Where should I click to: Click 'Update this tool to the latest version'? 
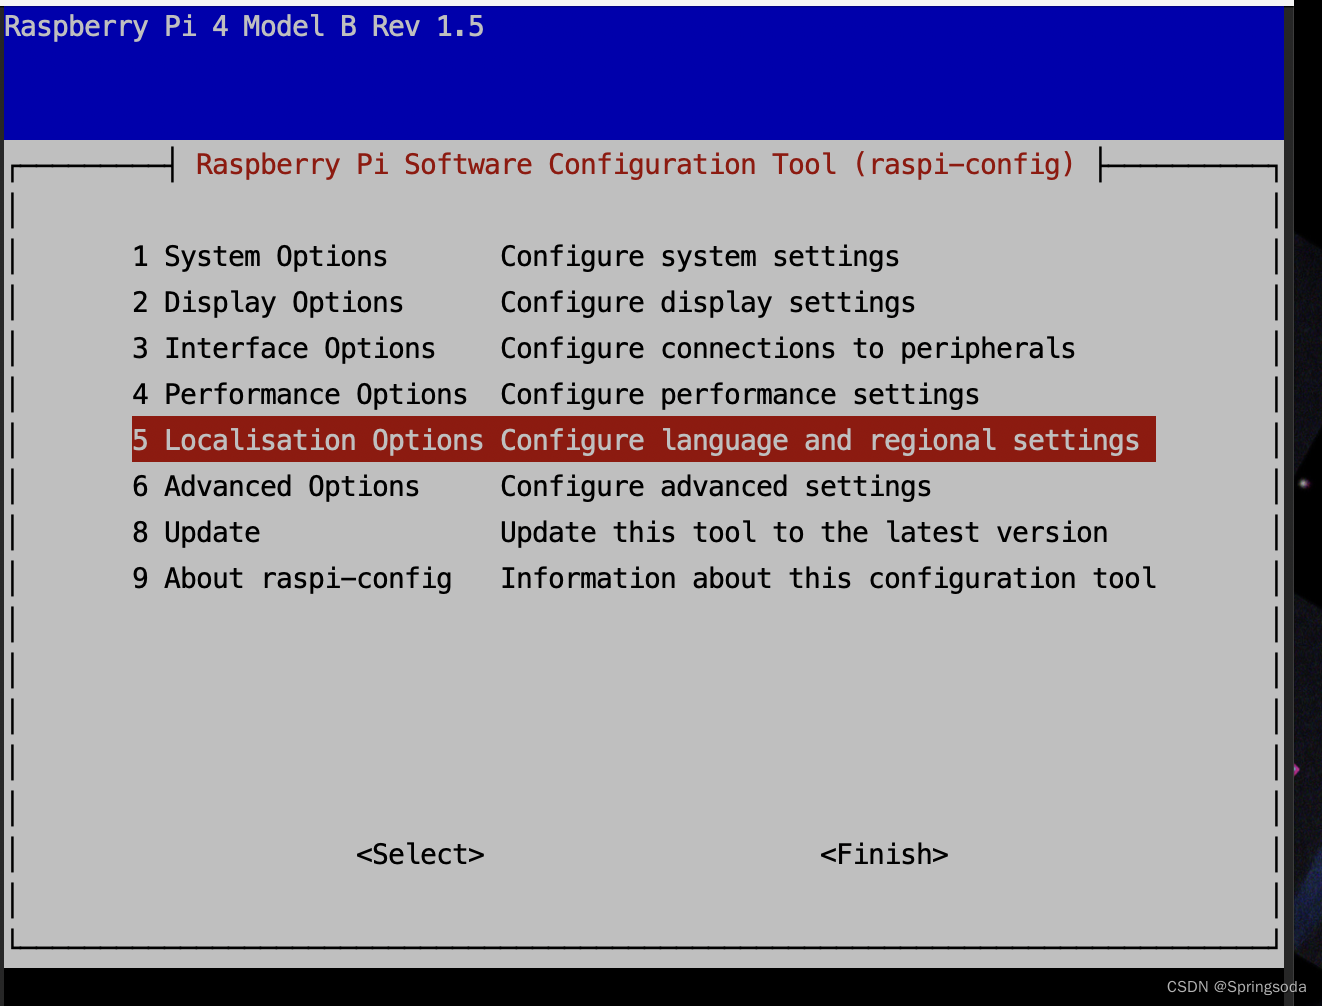coord(803,533)
